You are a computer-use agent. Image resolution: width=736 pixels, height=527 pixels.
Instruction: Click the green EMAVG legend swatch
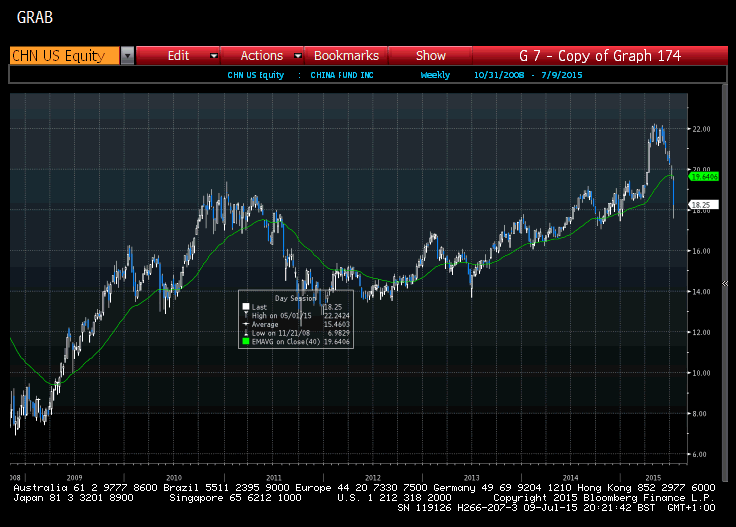[244, 342]
